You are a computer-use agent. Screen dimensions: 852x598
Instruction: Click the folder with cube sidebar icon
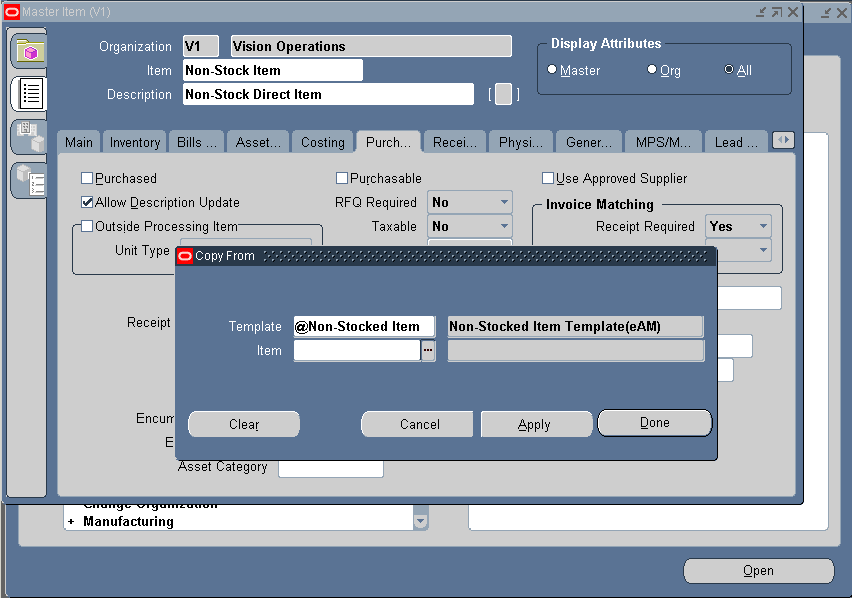30,52
